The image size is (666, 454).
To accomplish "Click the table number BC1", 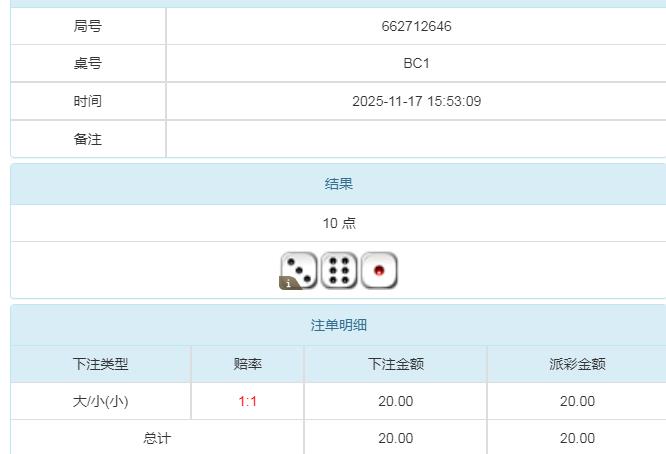I will (x=416, y=64).
